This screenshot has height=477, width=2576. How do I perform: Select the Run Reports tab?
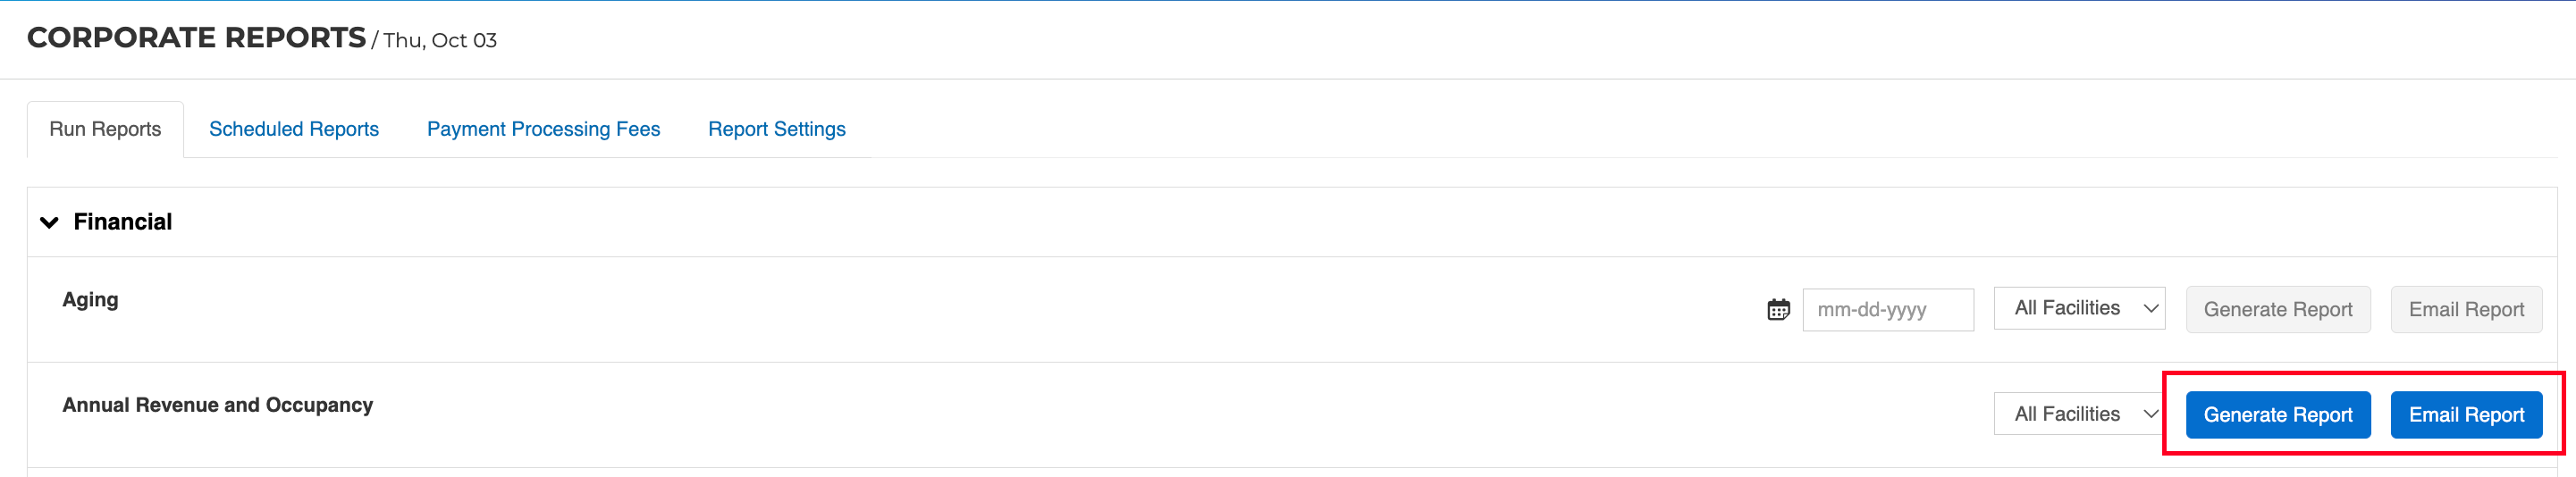(105, 129)
